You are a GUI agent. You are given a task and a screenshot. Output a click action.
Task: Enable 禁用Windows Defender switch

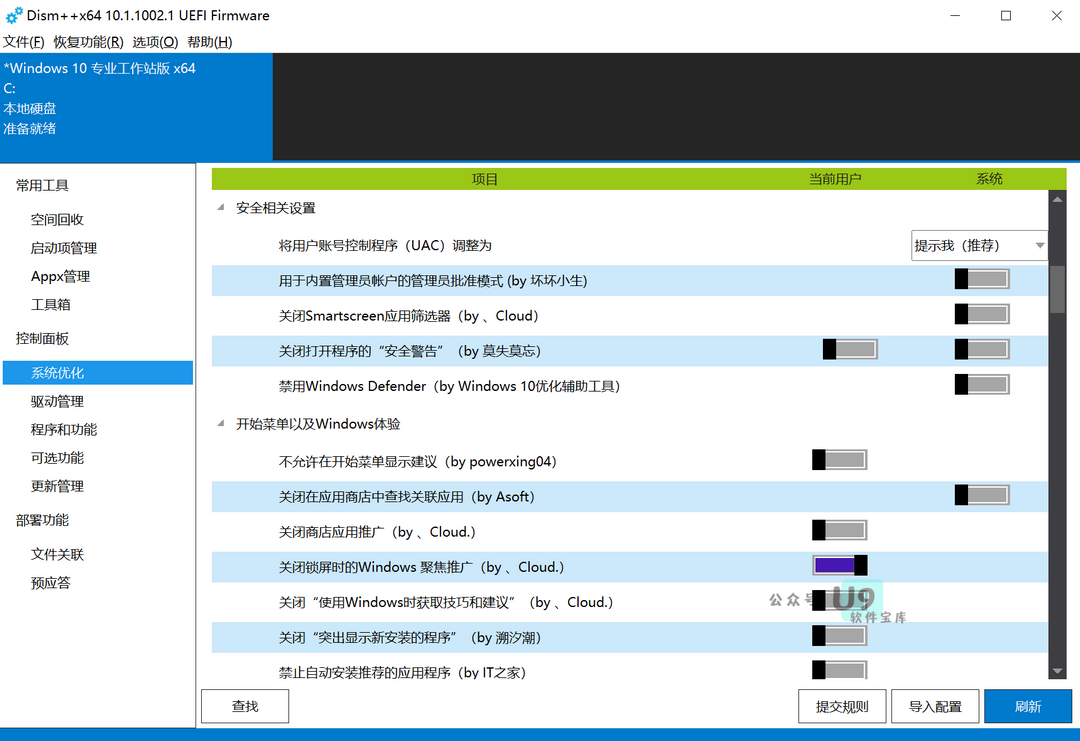click(x=982, y=384)
